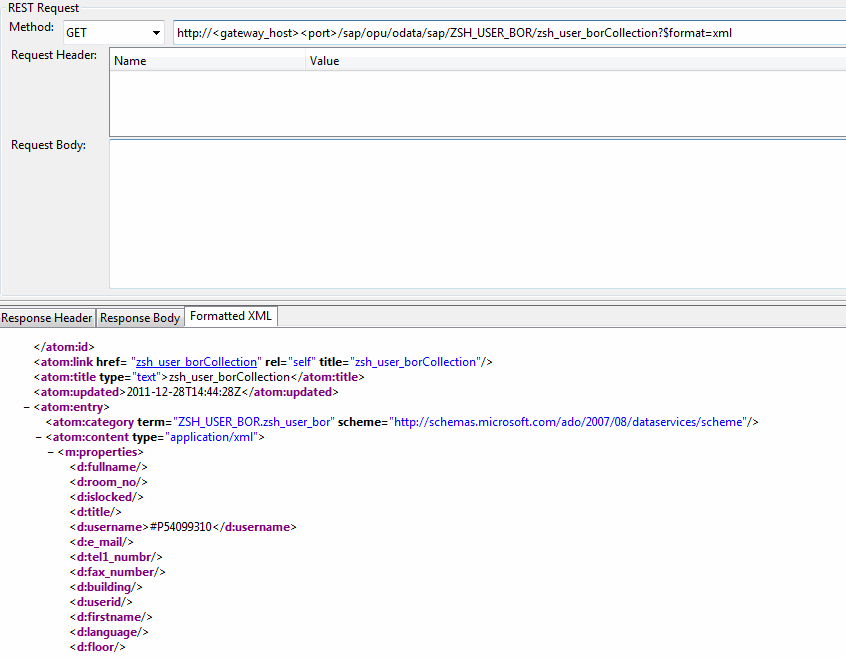Screen dimensions: 846x658
Task: Collapse the atom:entry XML node
Action: click(26, 406)
